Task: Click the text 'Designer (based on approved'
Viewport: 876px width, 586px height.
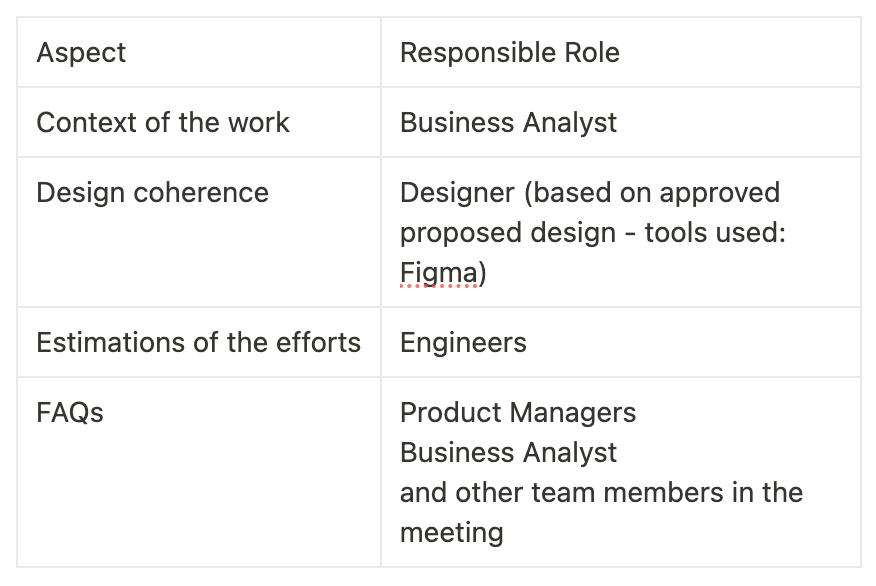Action: [x=590, y=193]
